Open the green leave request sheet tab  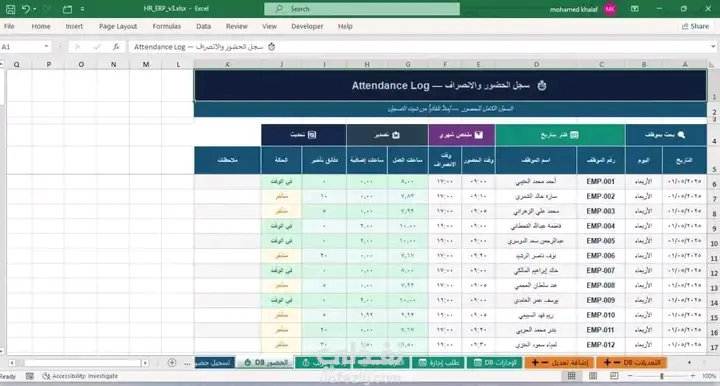(439, 363)
